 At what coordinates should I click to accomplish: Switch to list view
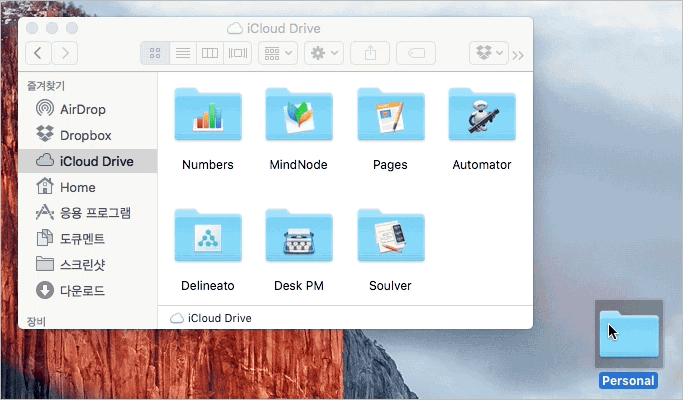(183, 53)
